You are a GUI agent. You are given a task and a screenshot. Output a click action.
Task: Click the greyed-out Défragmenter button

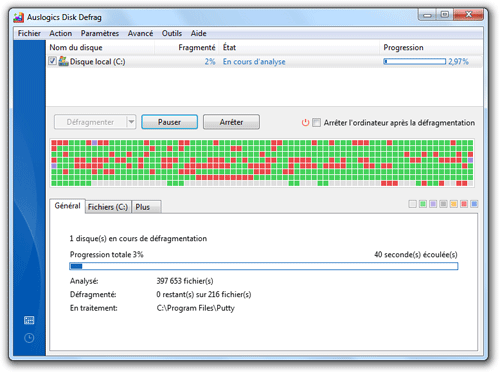click(x=90, y=122)
